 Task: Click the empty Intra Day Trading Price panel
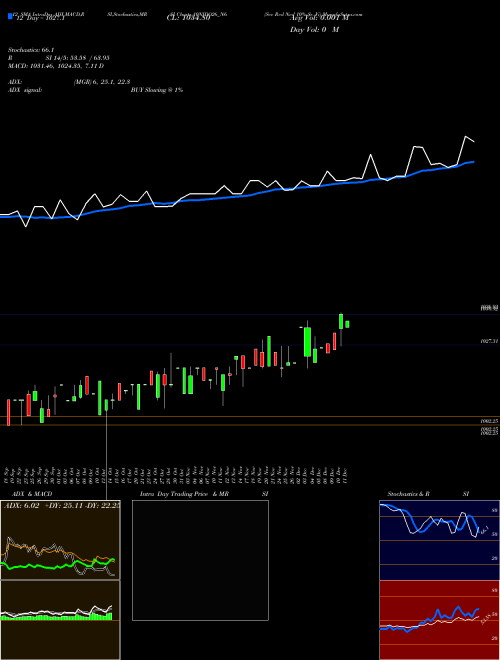click(200, 560)
